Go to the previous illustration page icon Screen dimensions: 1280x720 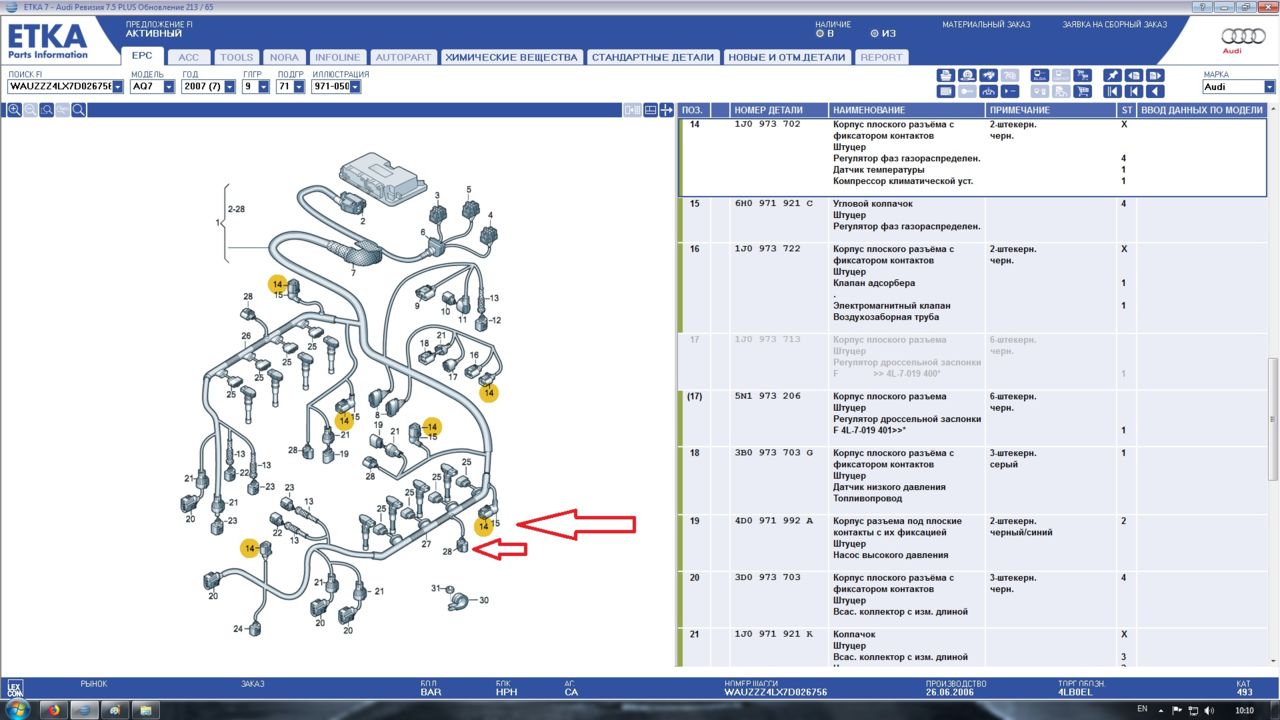pyautogui.click(x=1134, y=75)
